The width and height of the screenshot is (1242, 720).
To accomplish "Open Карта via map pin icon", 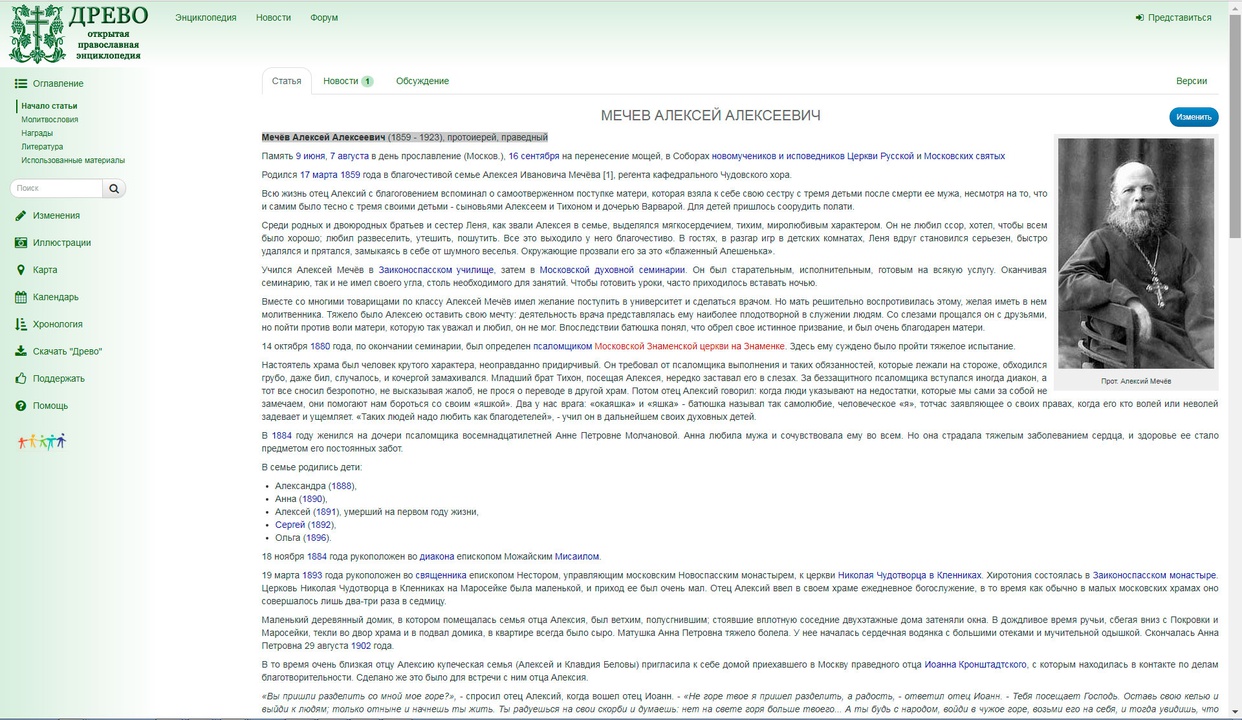I will pos(21,270).
